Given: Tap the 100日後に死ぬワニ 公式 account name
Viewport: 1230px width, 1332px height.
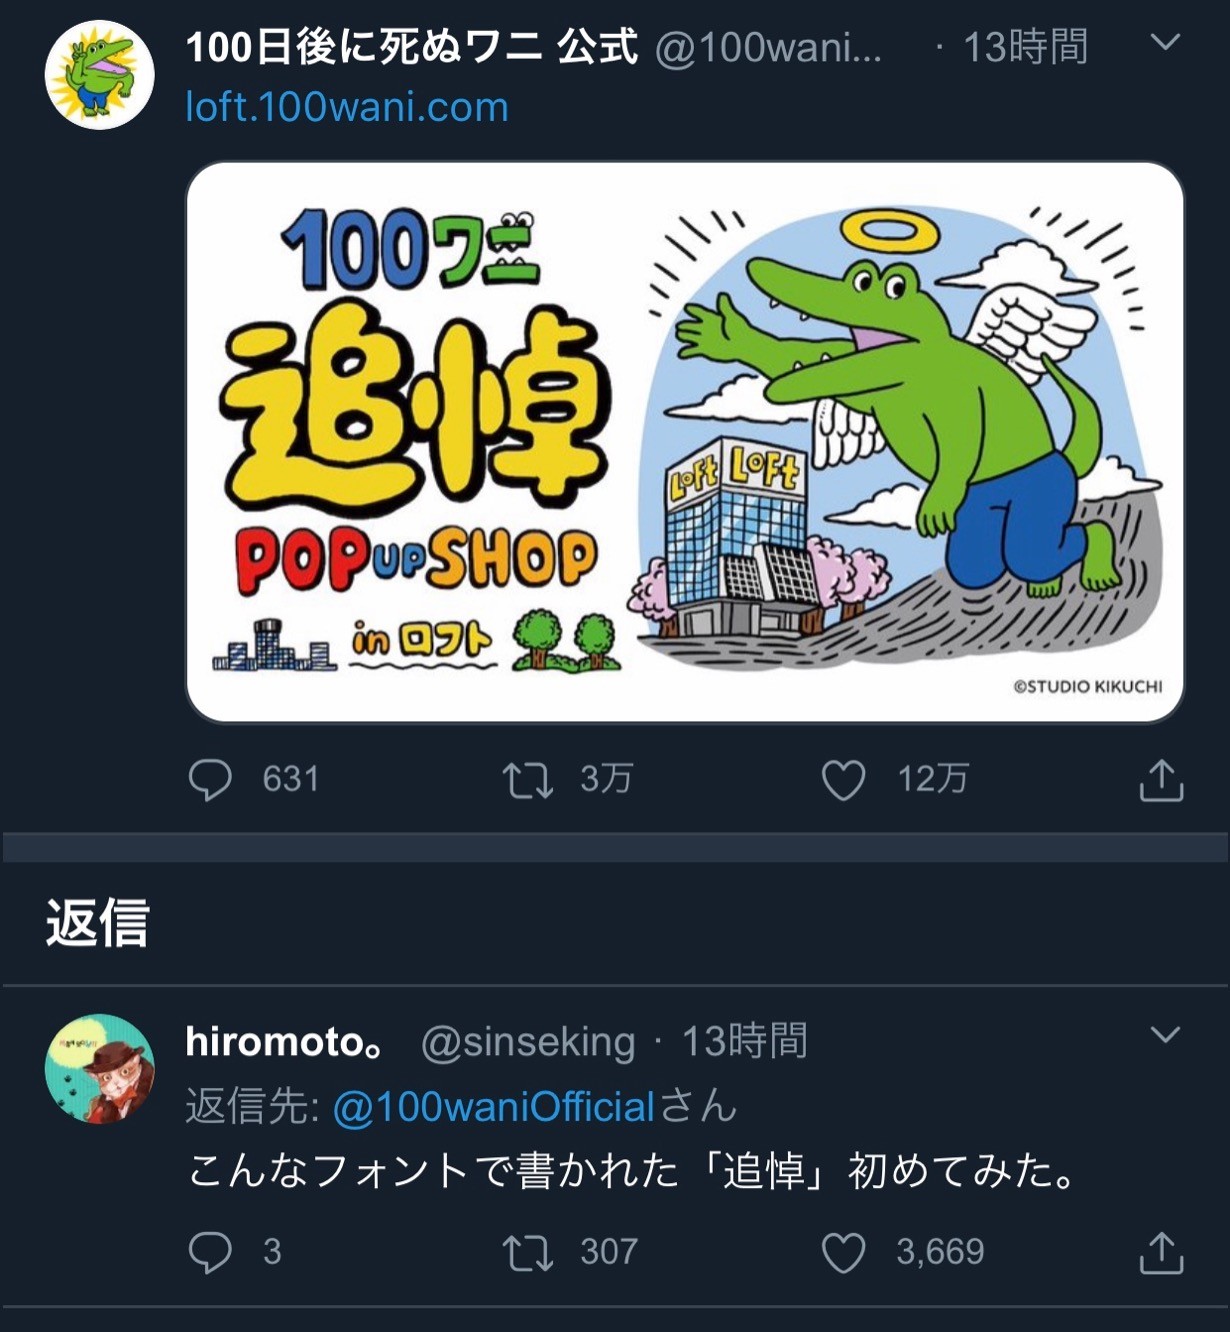Looking at the screenshot, I should click(412, 47).
